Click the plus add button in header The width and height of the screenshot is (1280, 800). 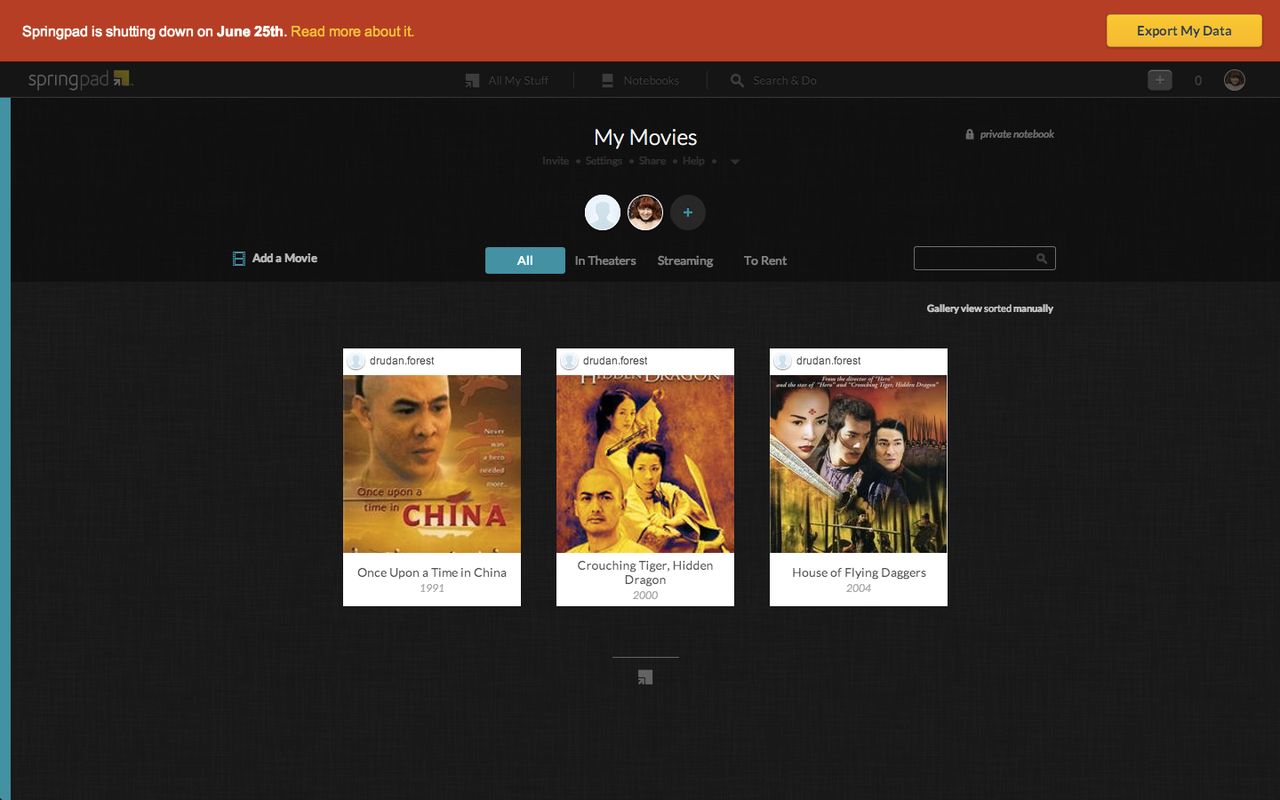click(x=1160, y=80)
